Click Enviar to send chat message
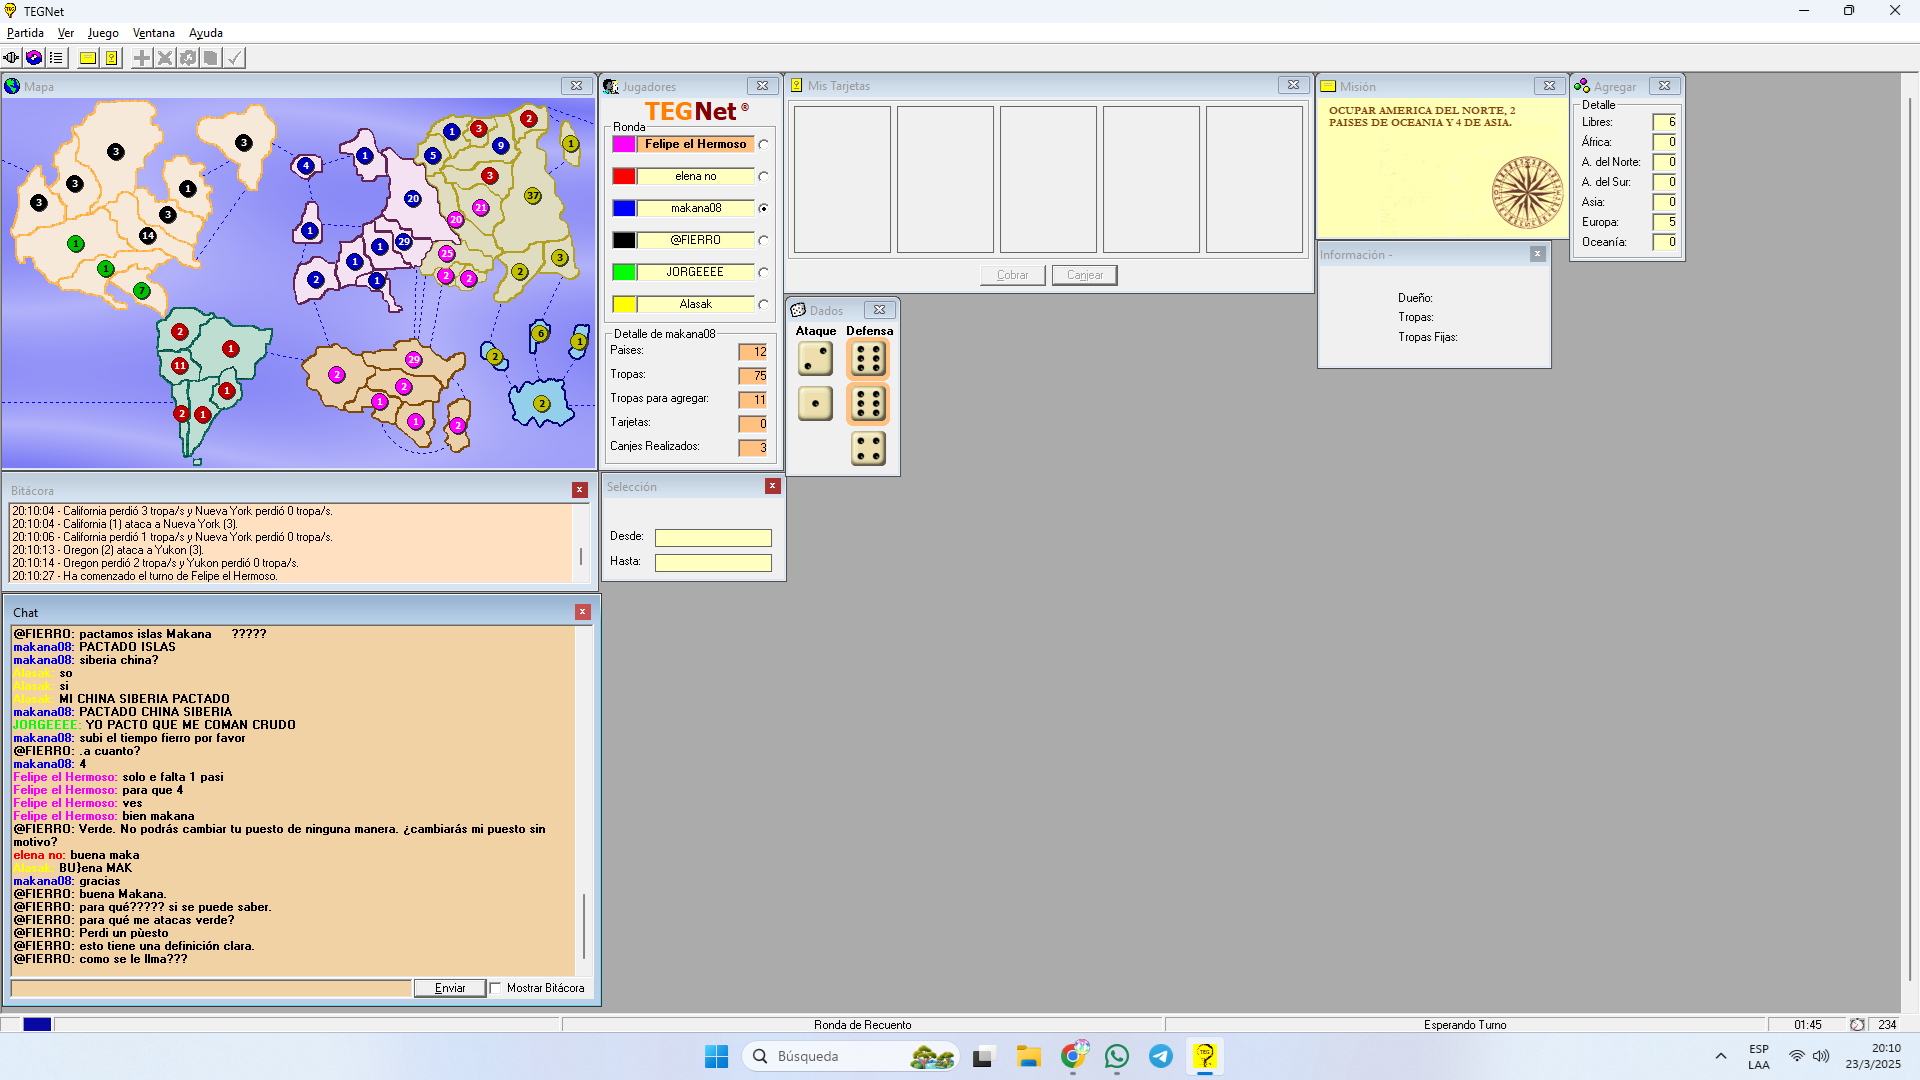The image size is (1920, 1080). coord(450,988)
